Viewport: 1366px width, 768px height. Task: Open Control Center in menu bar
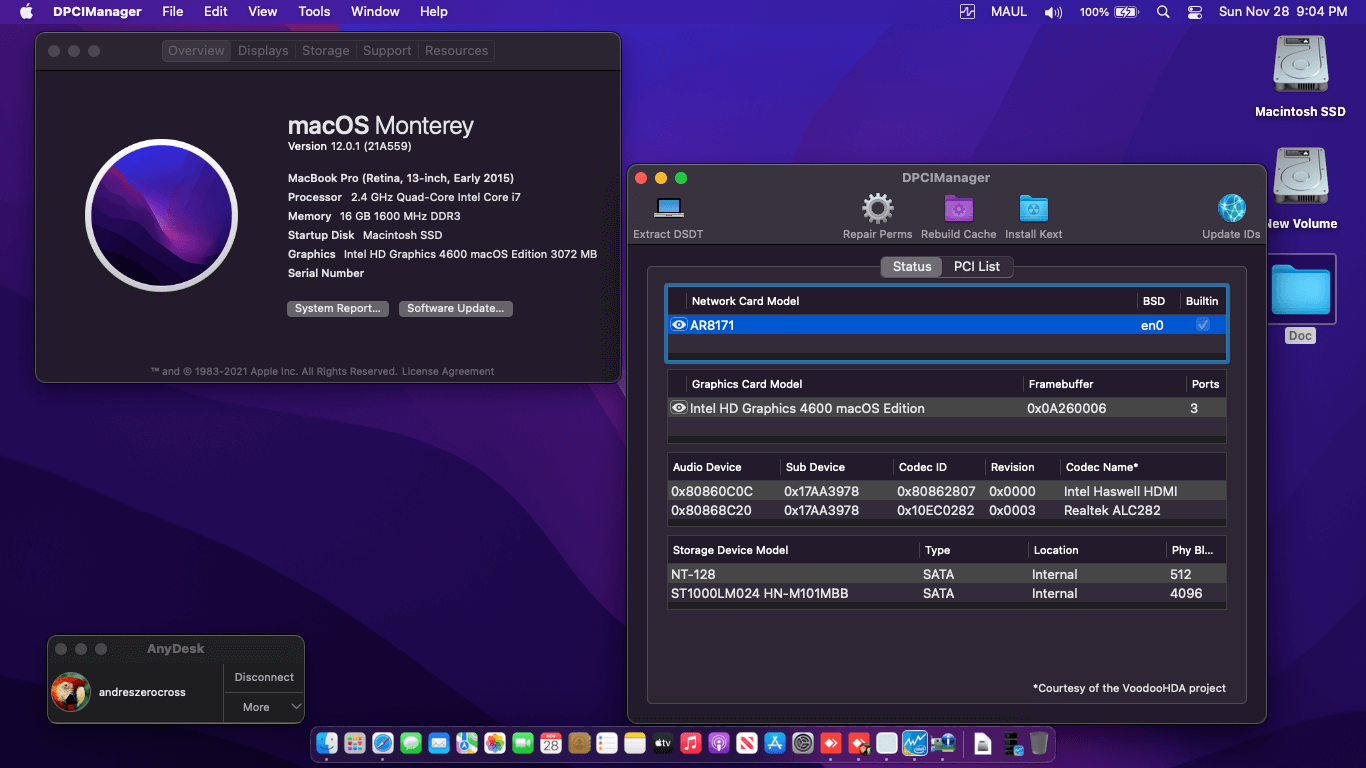(1195, 12)
